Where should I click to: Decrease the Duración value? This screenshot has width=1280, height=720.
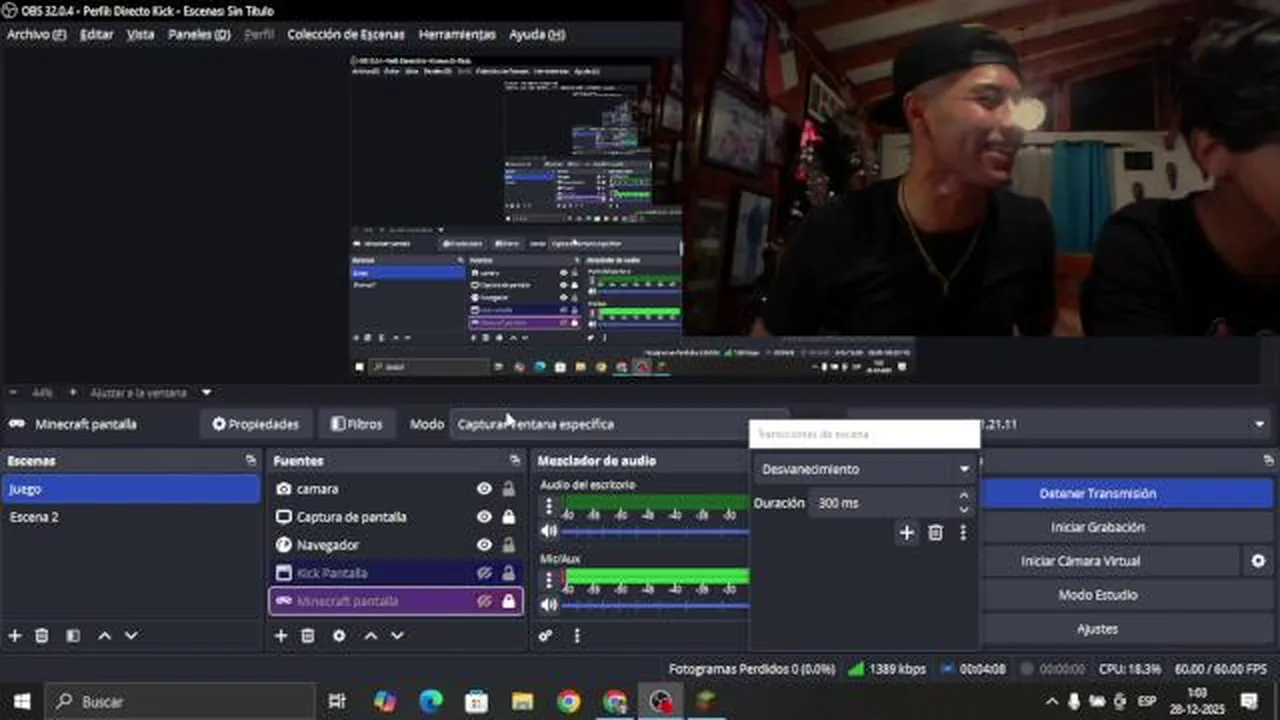point(964,510)
